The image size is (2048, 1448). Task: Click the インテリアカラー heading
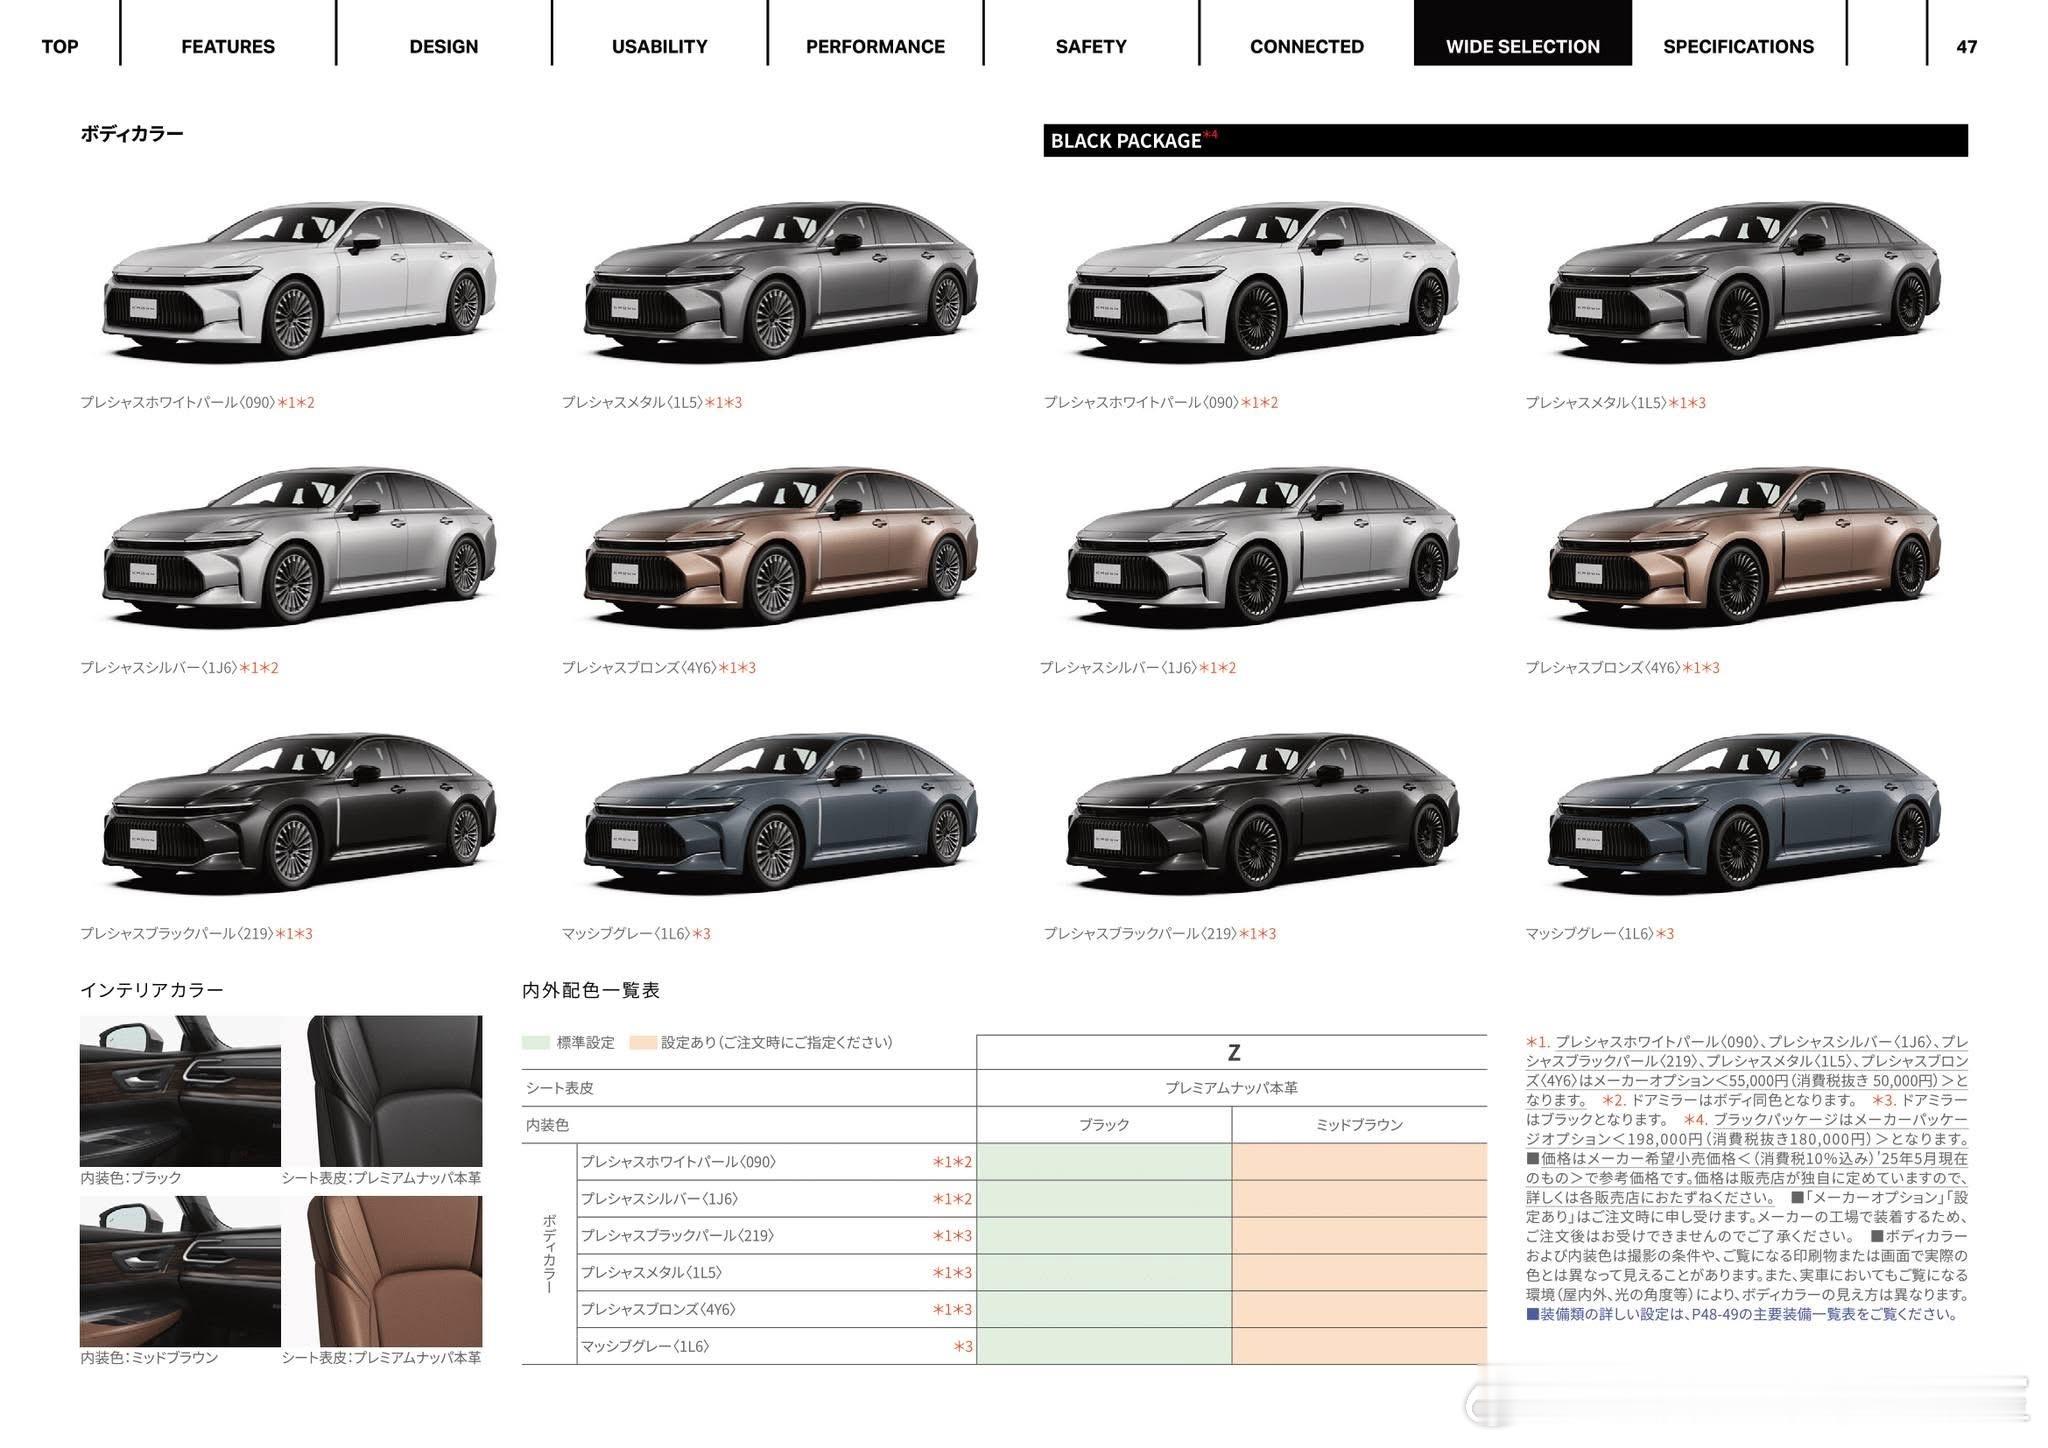[152, 990]
